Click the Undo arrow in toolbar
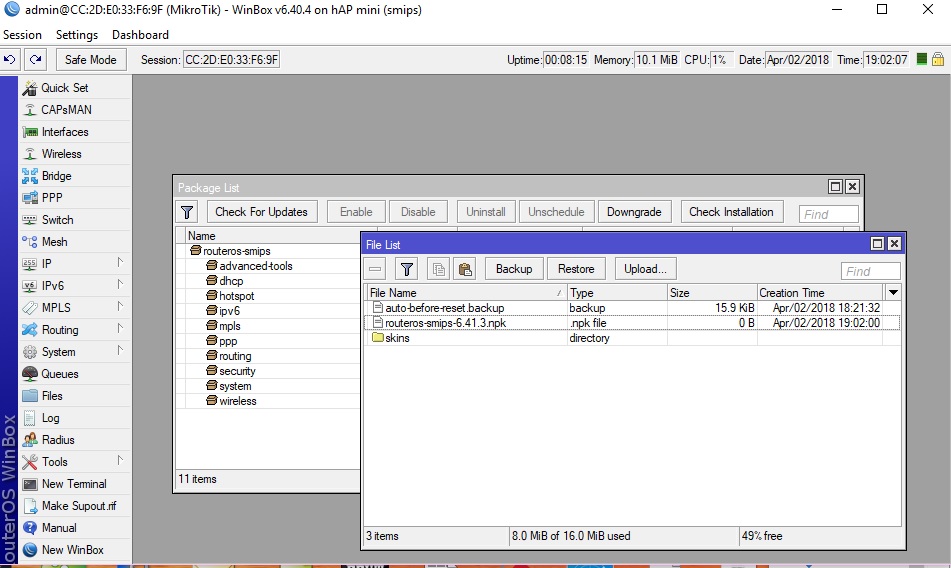Viewport: 951px width, 568px height. click(10, 59)
